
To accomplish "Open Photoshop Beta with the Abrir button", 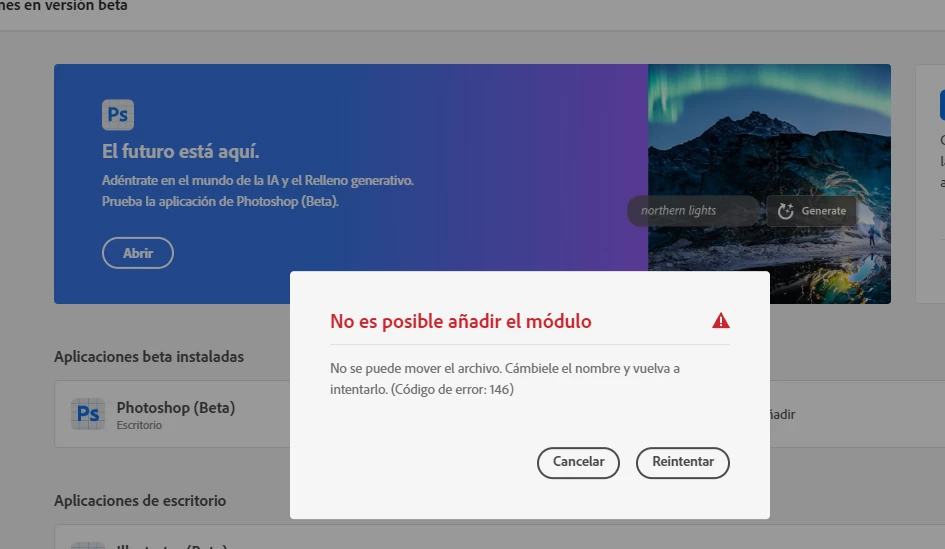I will tap(137, 253).
